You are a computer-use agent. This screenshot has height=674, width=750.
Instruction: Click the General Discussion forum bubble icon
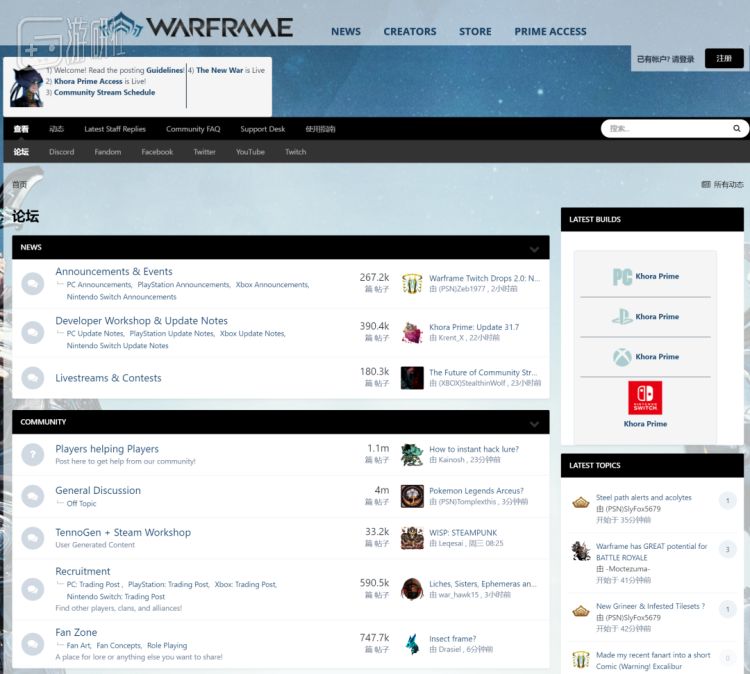[x=33, y=496]
